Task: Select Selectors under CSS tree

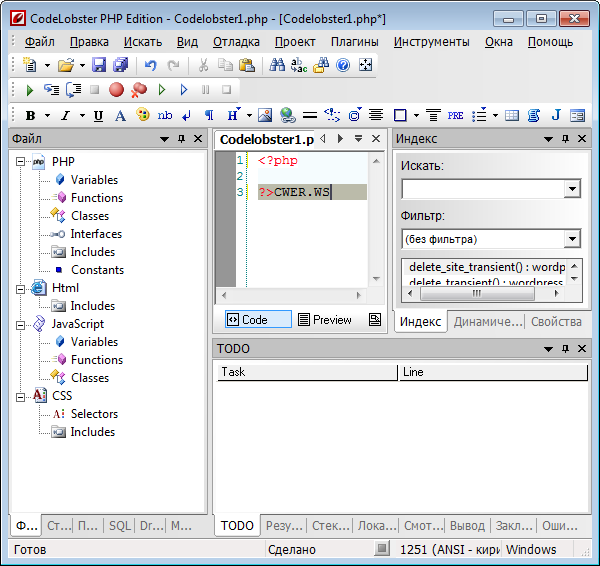Action: pos(94,414)
